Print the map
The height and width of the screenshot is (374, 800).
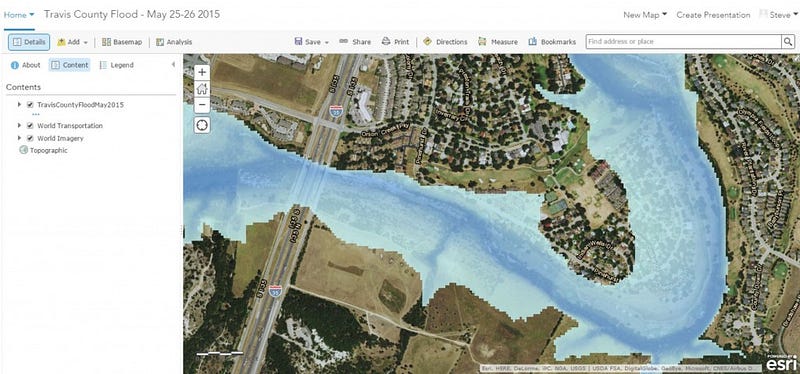click(395, 42)
